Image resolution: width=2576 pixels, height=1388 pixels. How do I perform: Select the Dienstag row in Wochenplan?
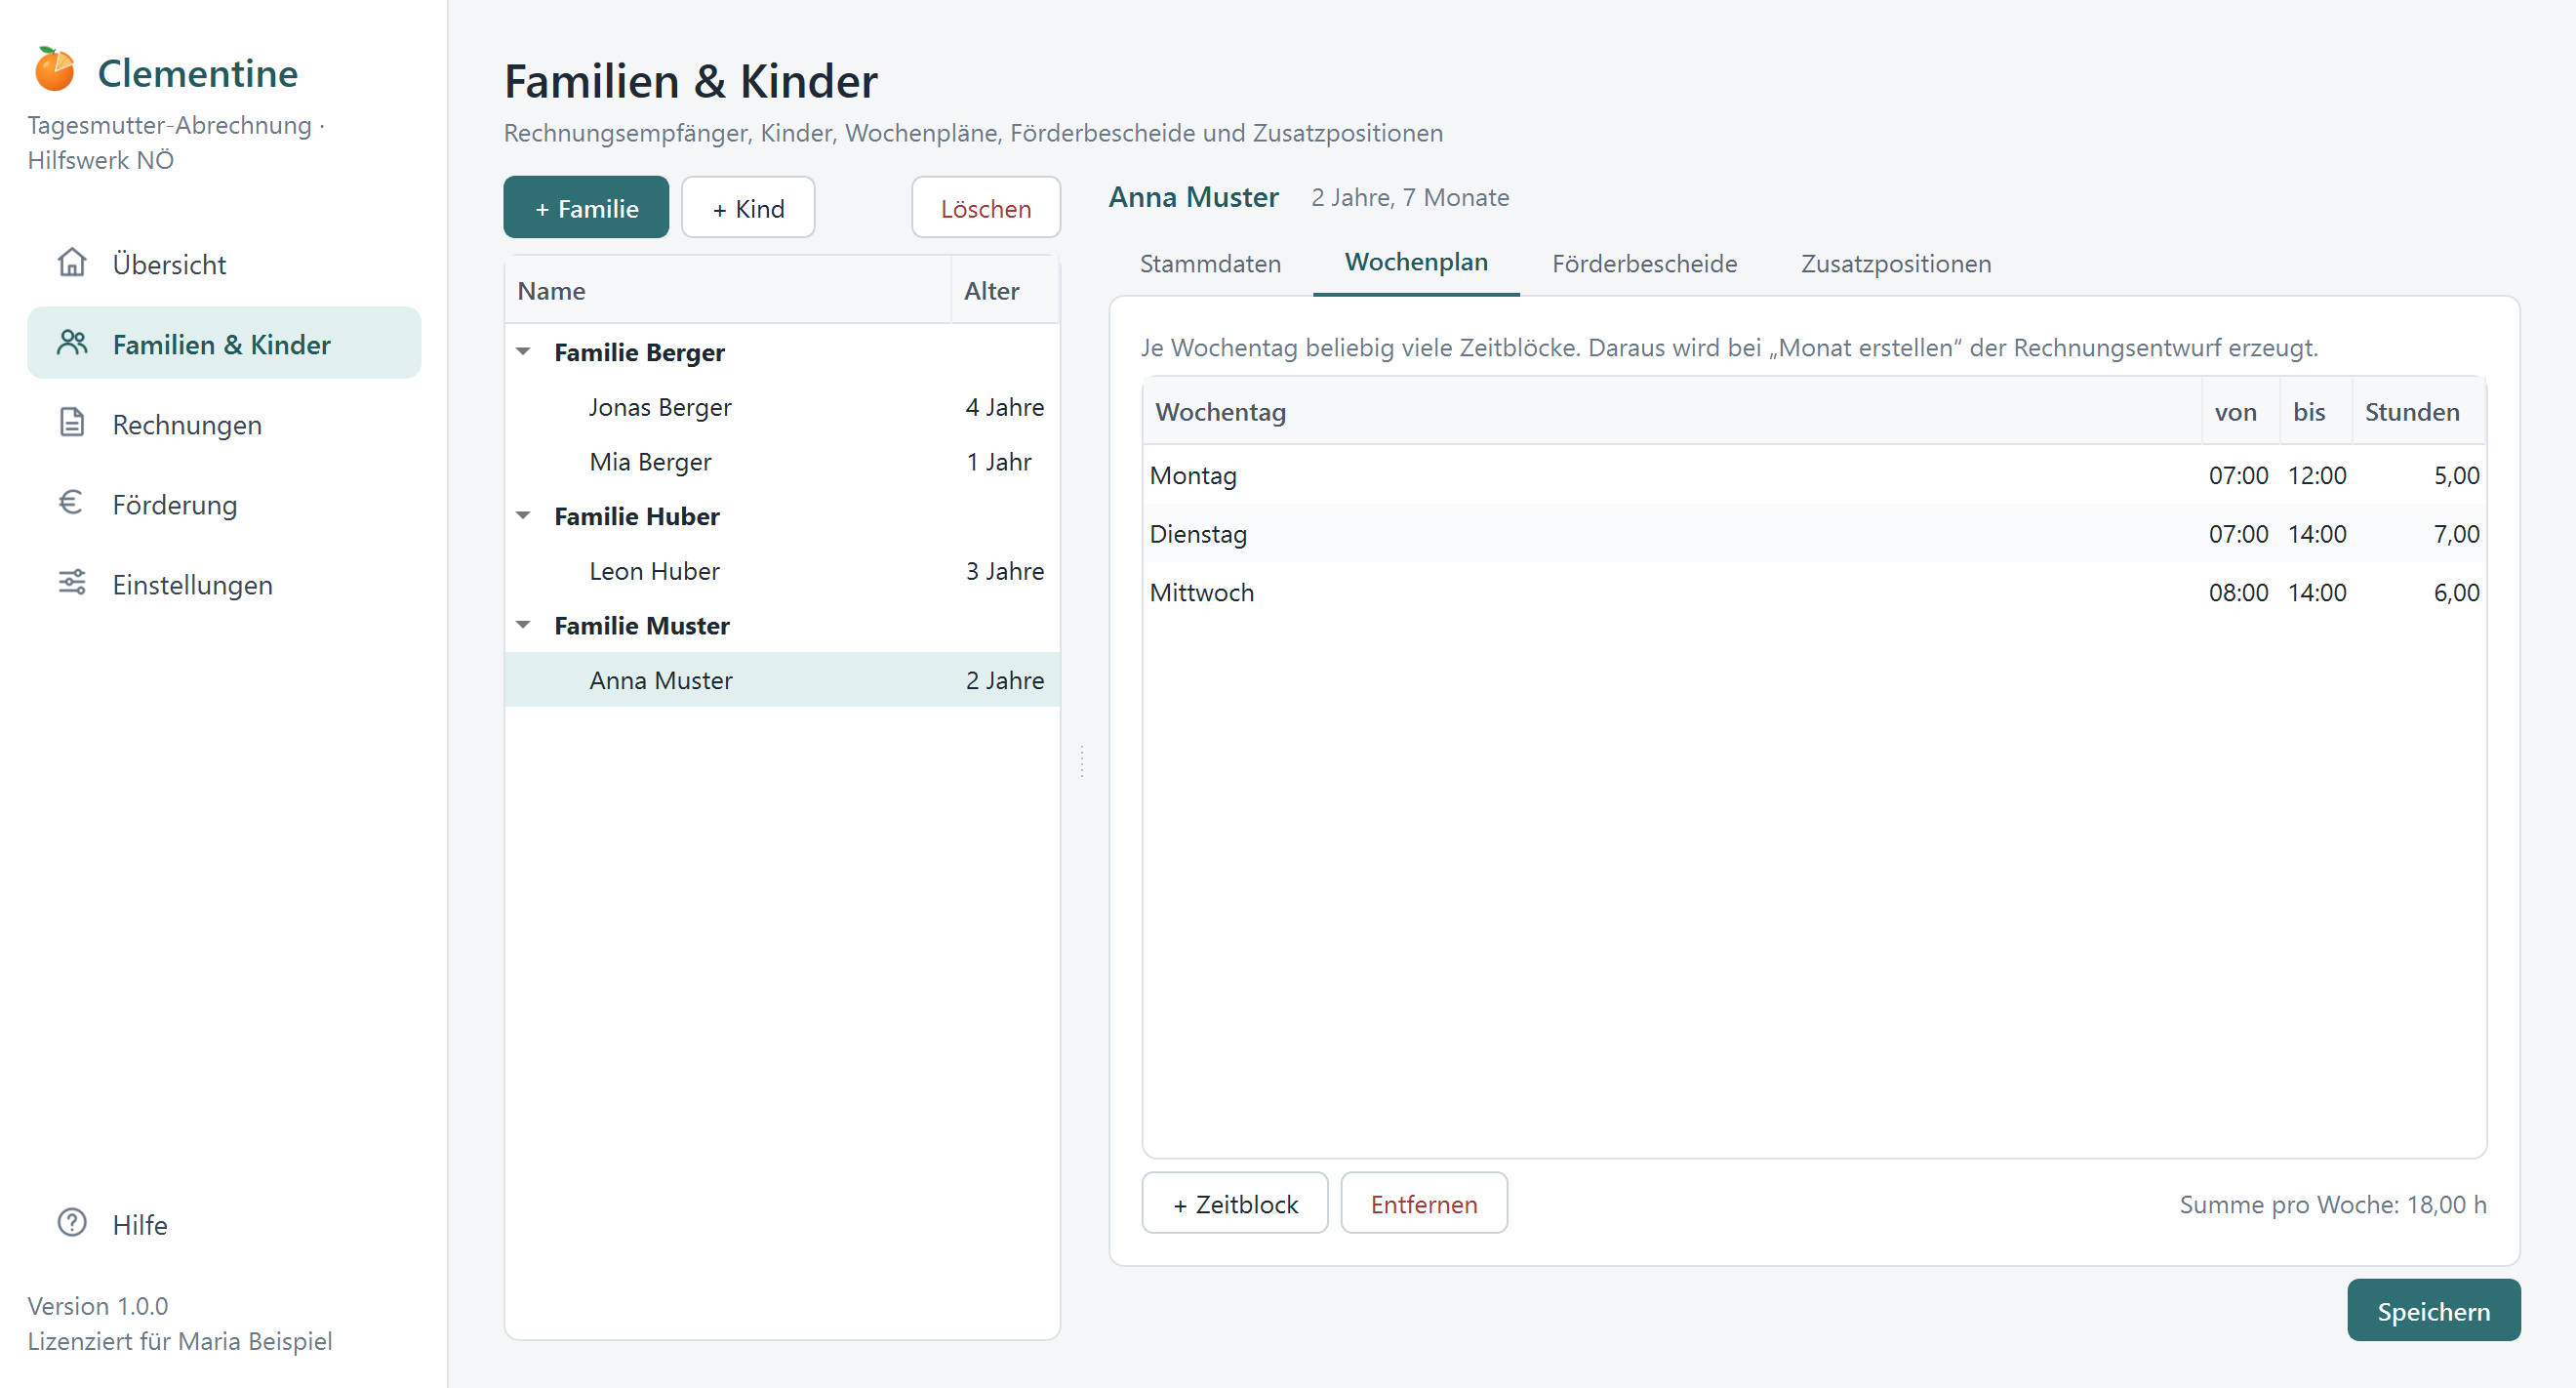click(x=1814, y=534)
